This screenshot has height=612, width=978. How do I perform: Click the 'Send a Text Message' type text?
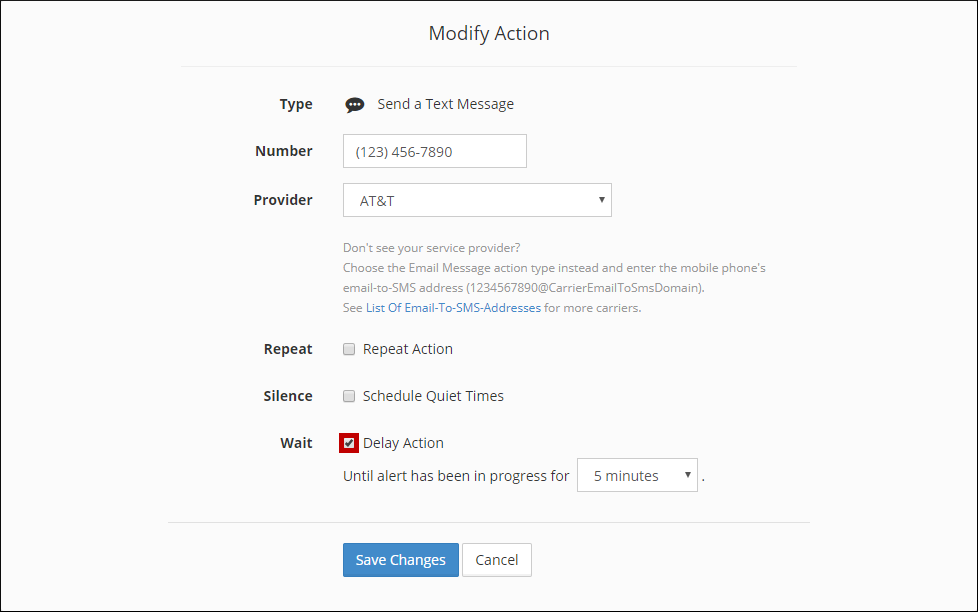(x=445, y=104)
